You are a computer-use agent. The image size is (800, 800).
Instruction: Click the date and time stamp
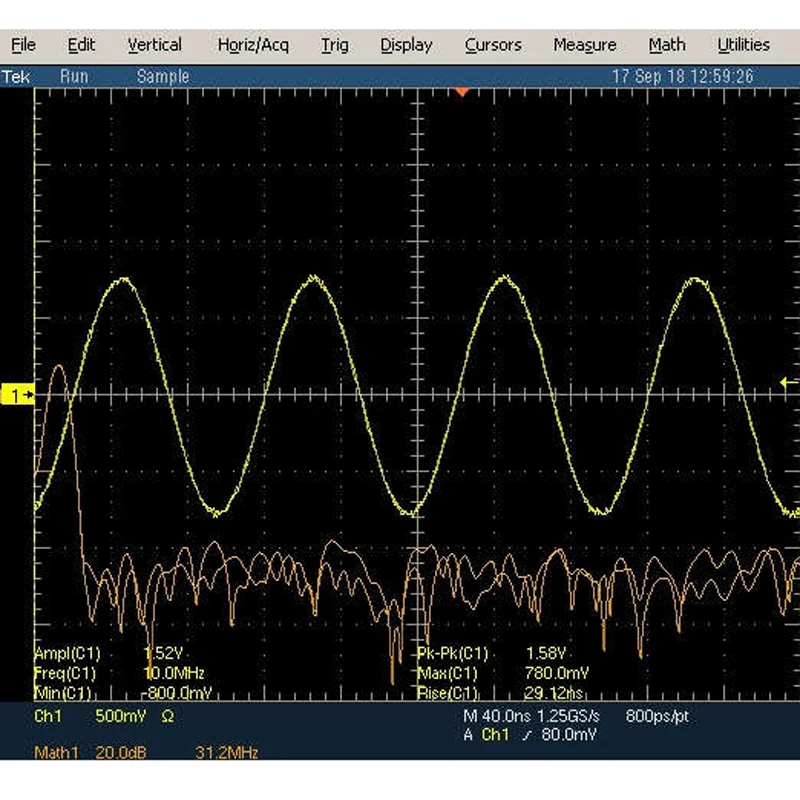click(x=683, y=77)
